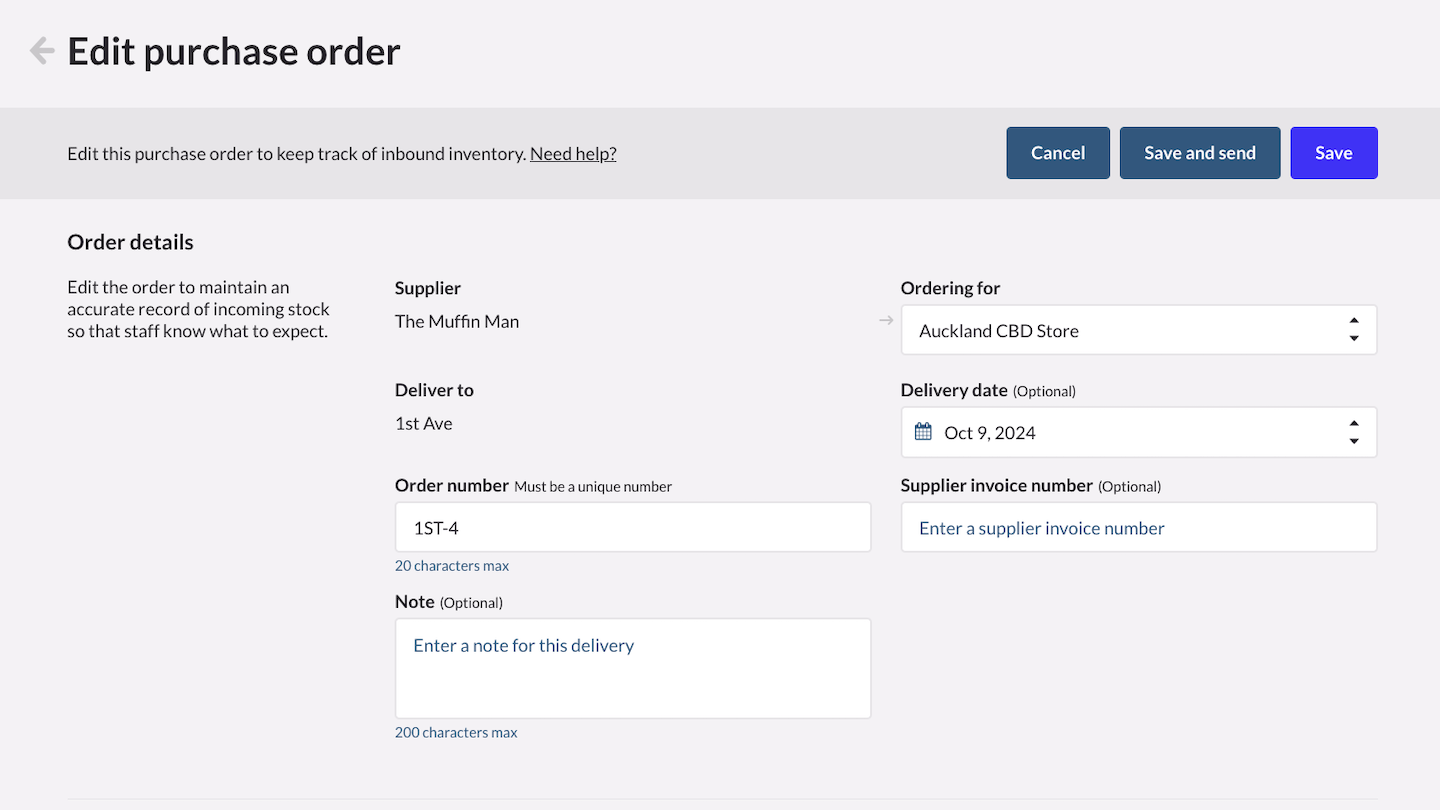Click the 1st Ave delivery address

(x=424, y=424)
